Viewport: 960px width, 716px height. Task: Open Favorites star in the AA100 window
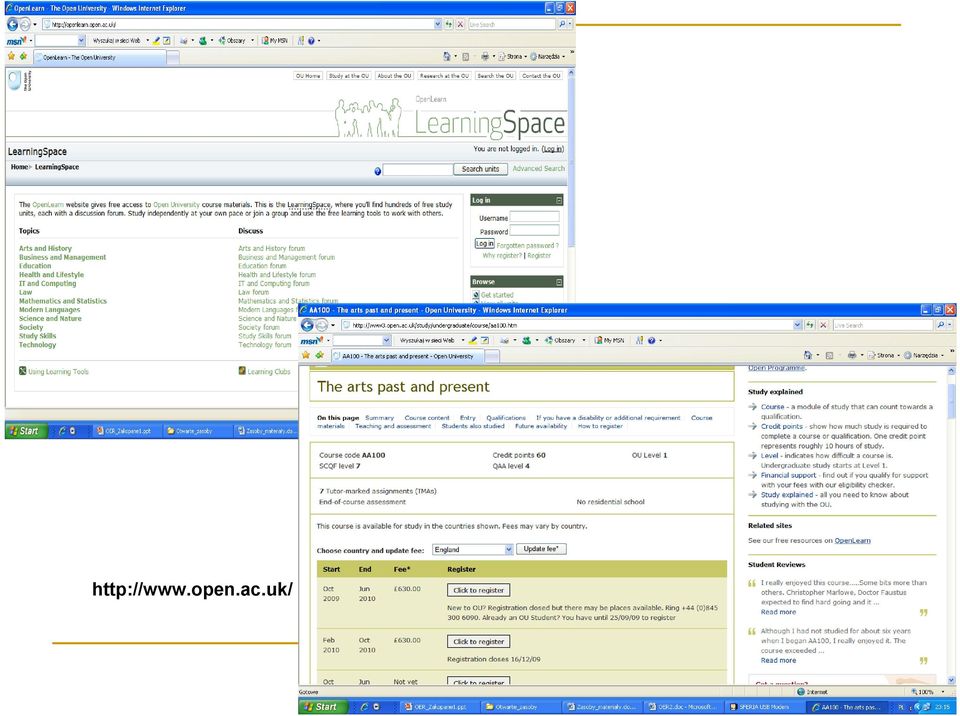(306, 355)
